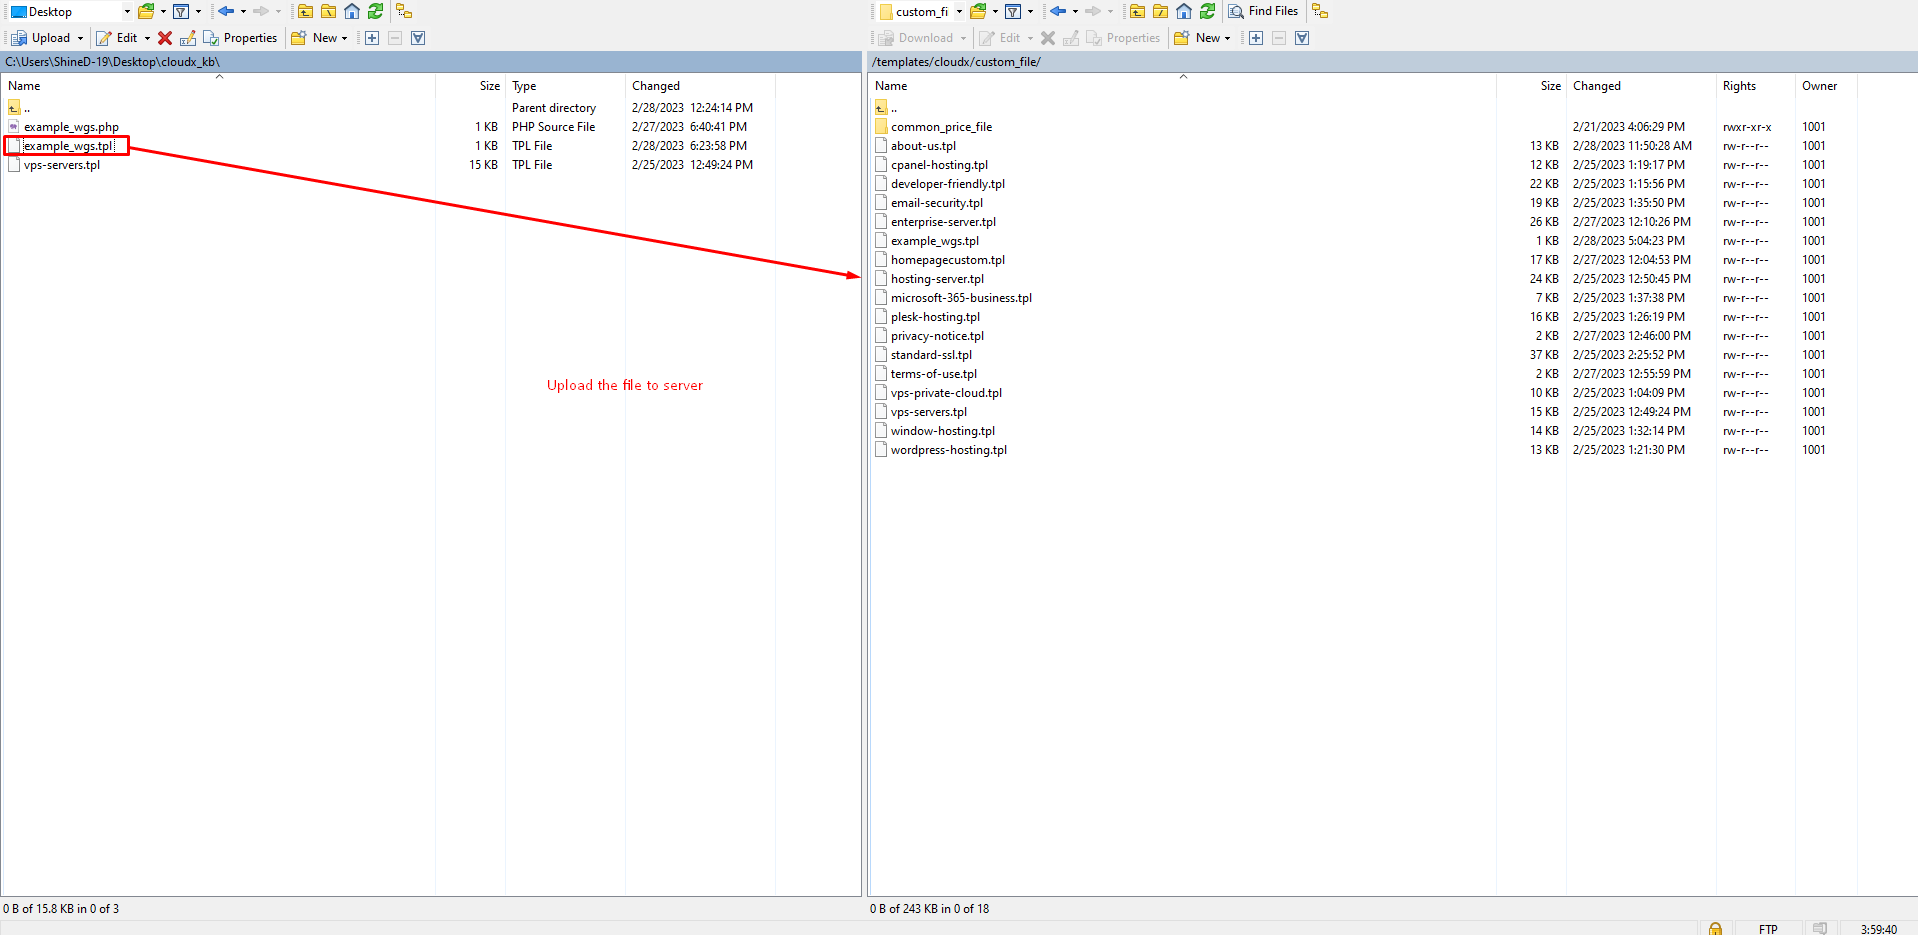Open local parent directory folder icon
The height and width of the screenshot is (935, 1918).
[x=306, y=11]
